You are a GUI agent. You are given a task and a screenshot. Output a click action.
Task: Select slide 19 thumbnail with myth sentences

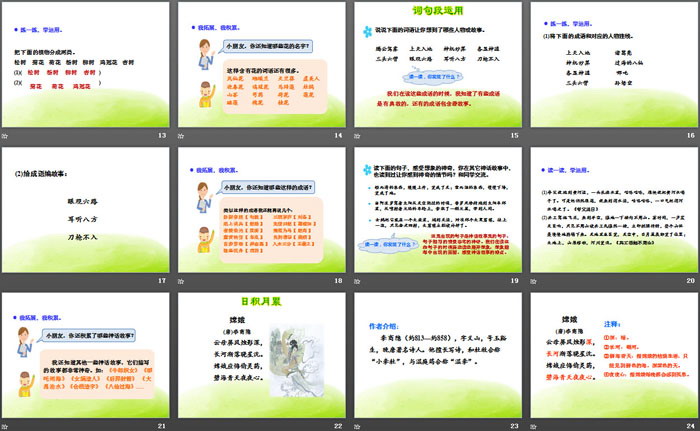tap(438, 210)
